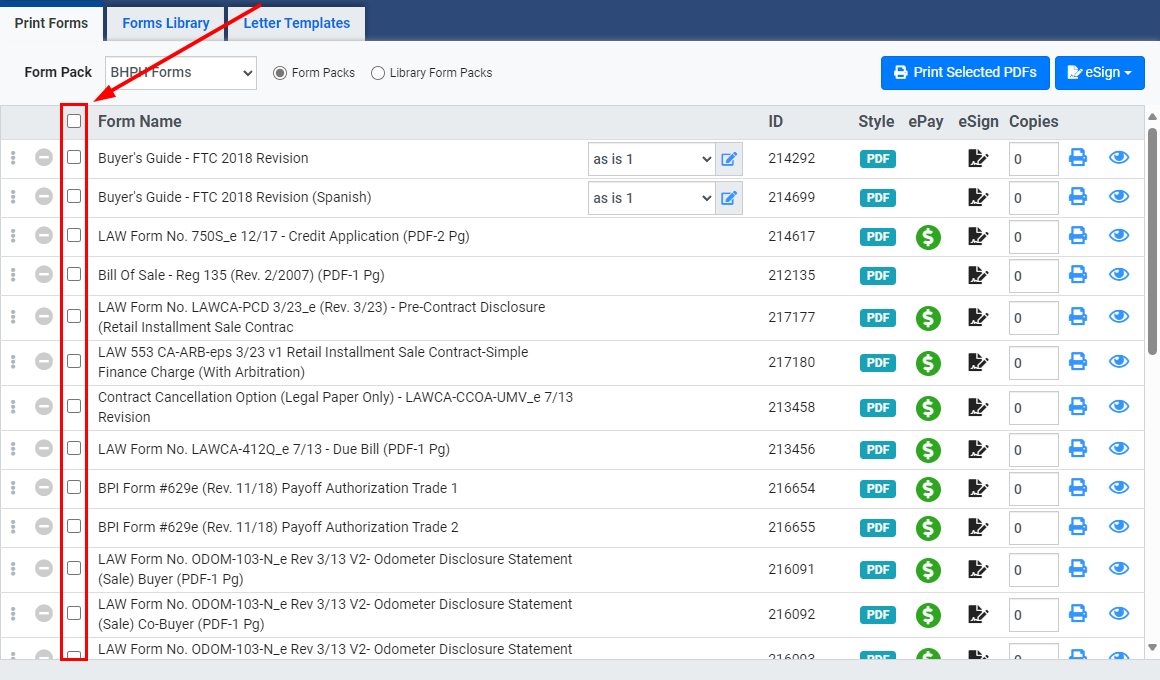Print form ID 217180 Retail Installment Sale Contract

pyautogui.click(x=1078, y=362)
